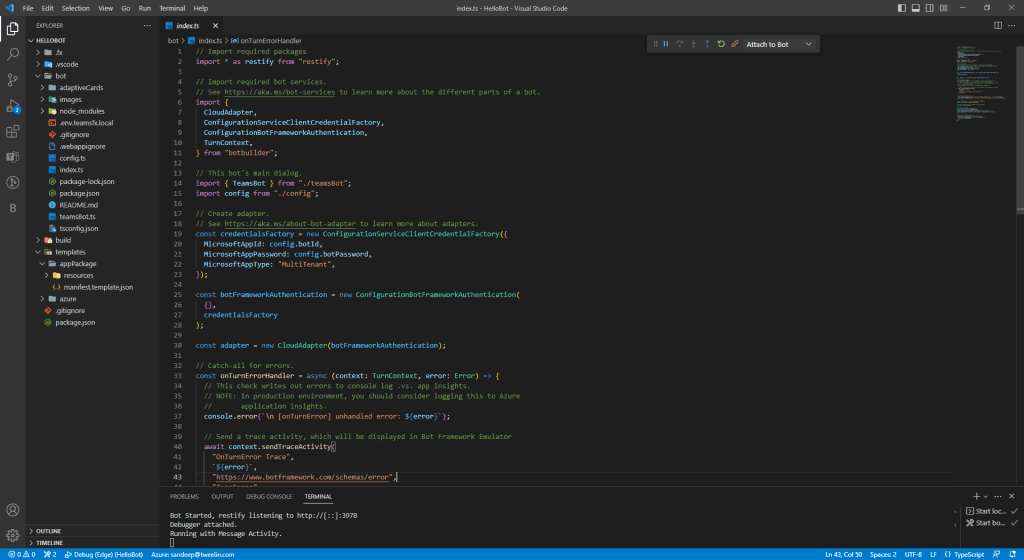Open the Edit menu

coord(48,8)
